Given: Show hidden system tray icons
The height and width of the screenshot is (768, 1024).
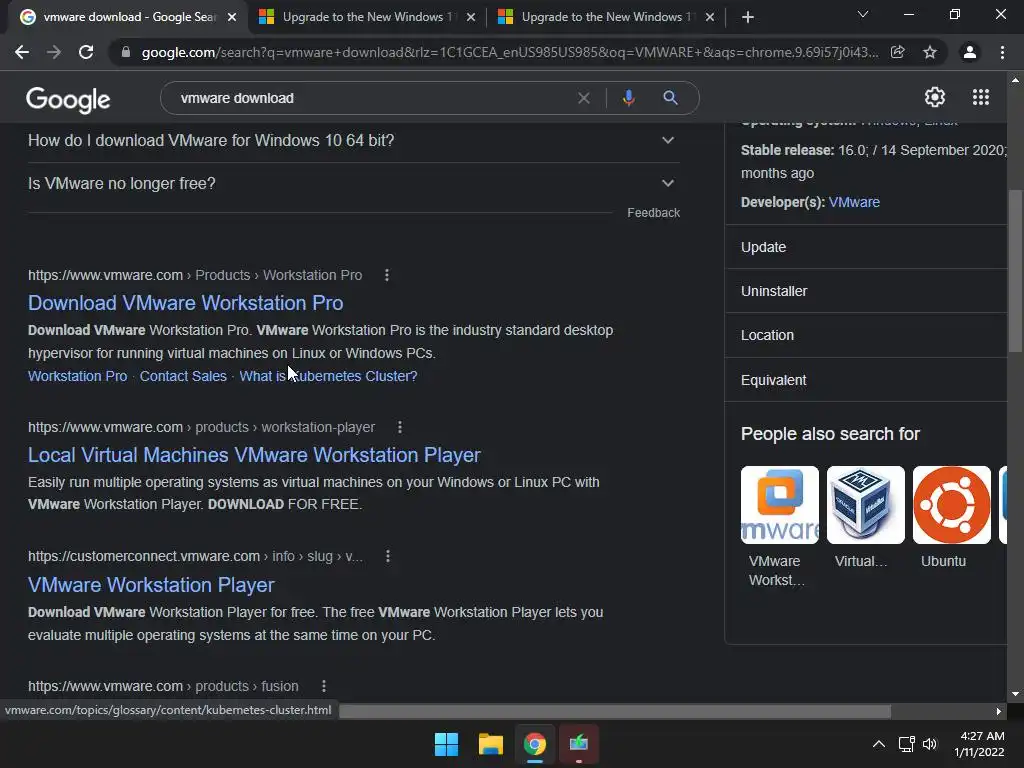Looking at the screenshot, I should pos(879,744).
